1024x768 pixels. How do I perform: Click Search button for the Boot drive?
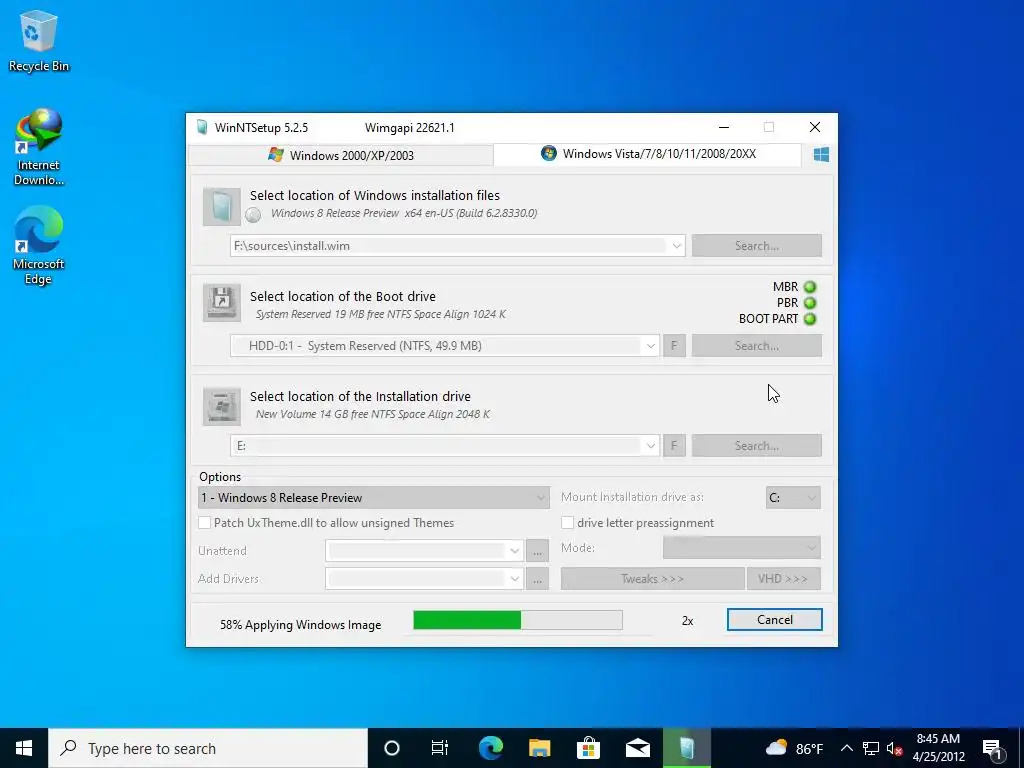pos(756,346)
